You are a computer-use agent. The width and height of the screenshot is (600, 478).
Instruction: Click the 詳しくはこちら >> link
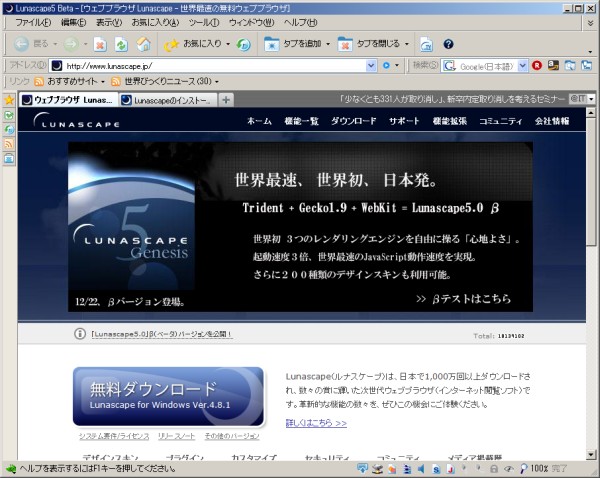(x=316, y=423)
